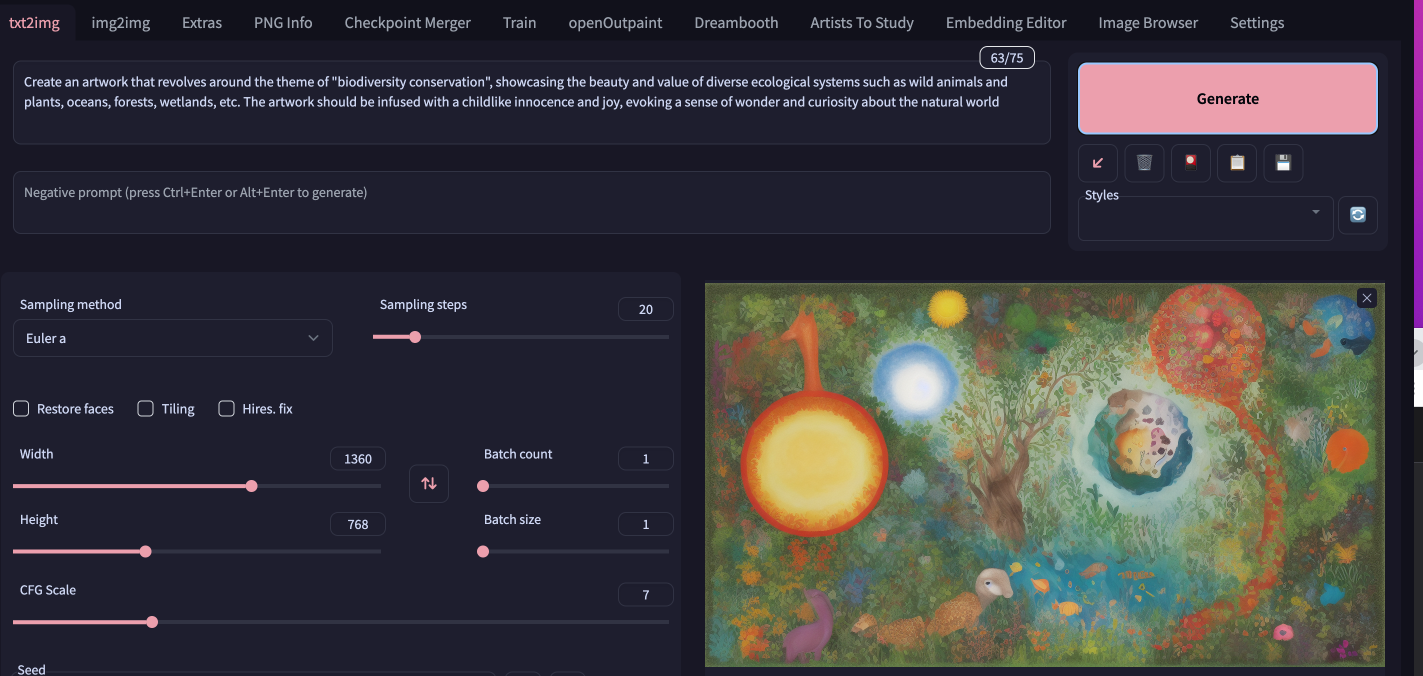Focus the Batch size value field

[645, 524]
